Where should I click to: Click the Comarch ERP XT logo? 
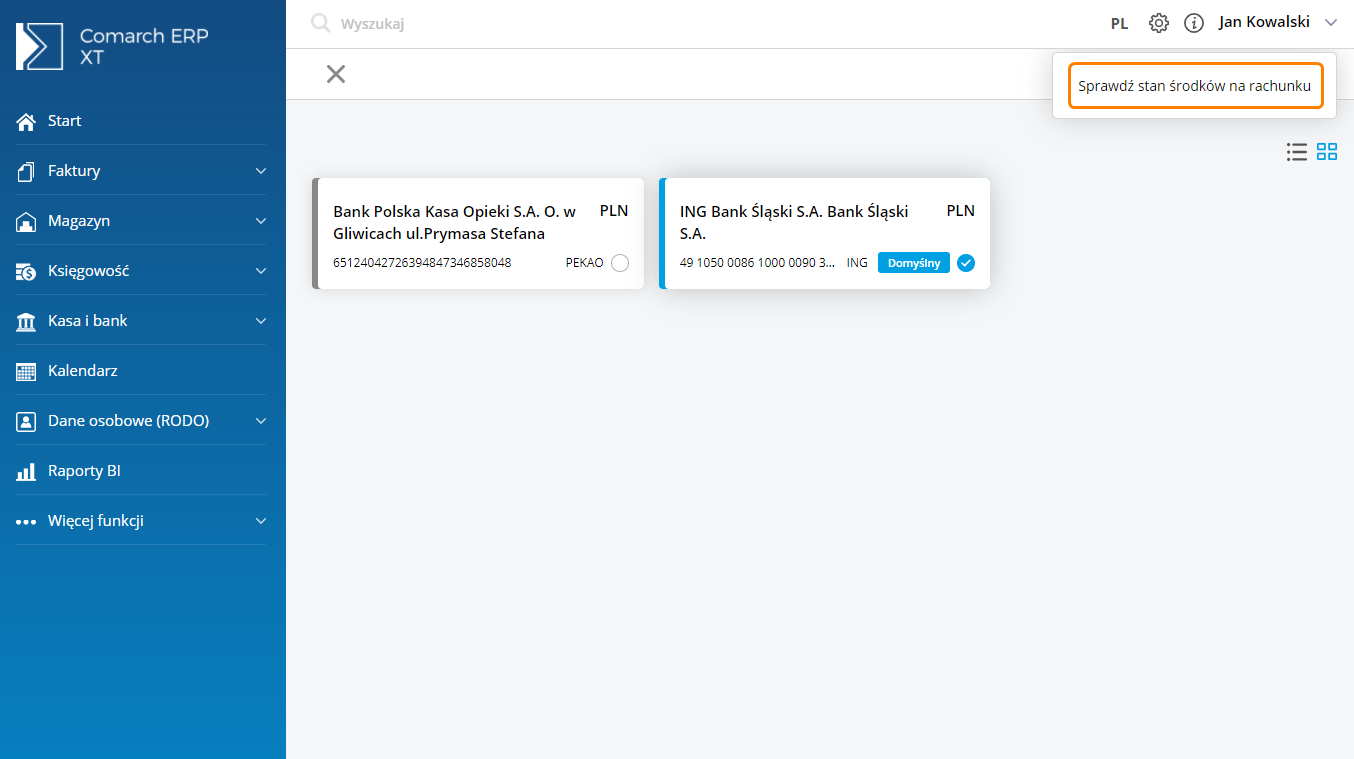(x=112, y=47)
